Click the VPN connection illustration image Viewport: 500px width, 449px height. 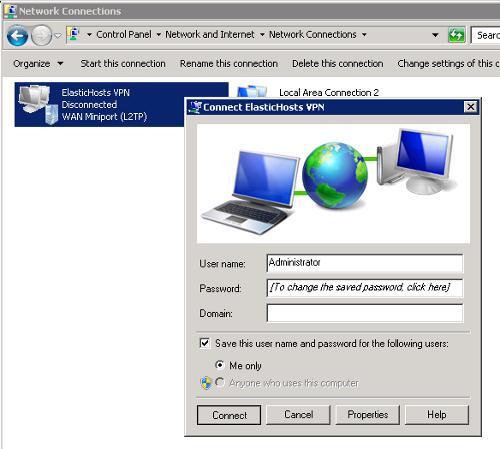[x=333, y=183]
